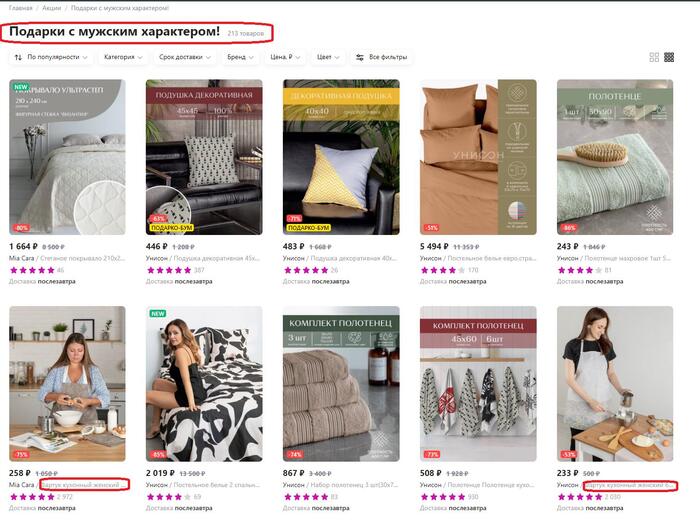Open yellow-grey decorative pillow 40x40 image
The image size is (700, 524).
(341, 157)
